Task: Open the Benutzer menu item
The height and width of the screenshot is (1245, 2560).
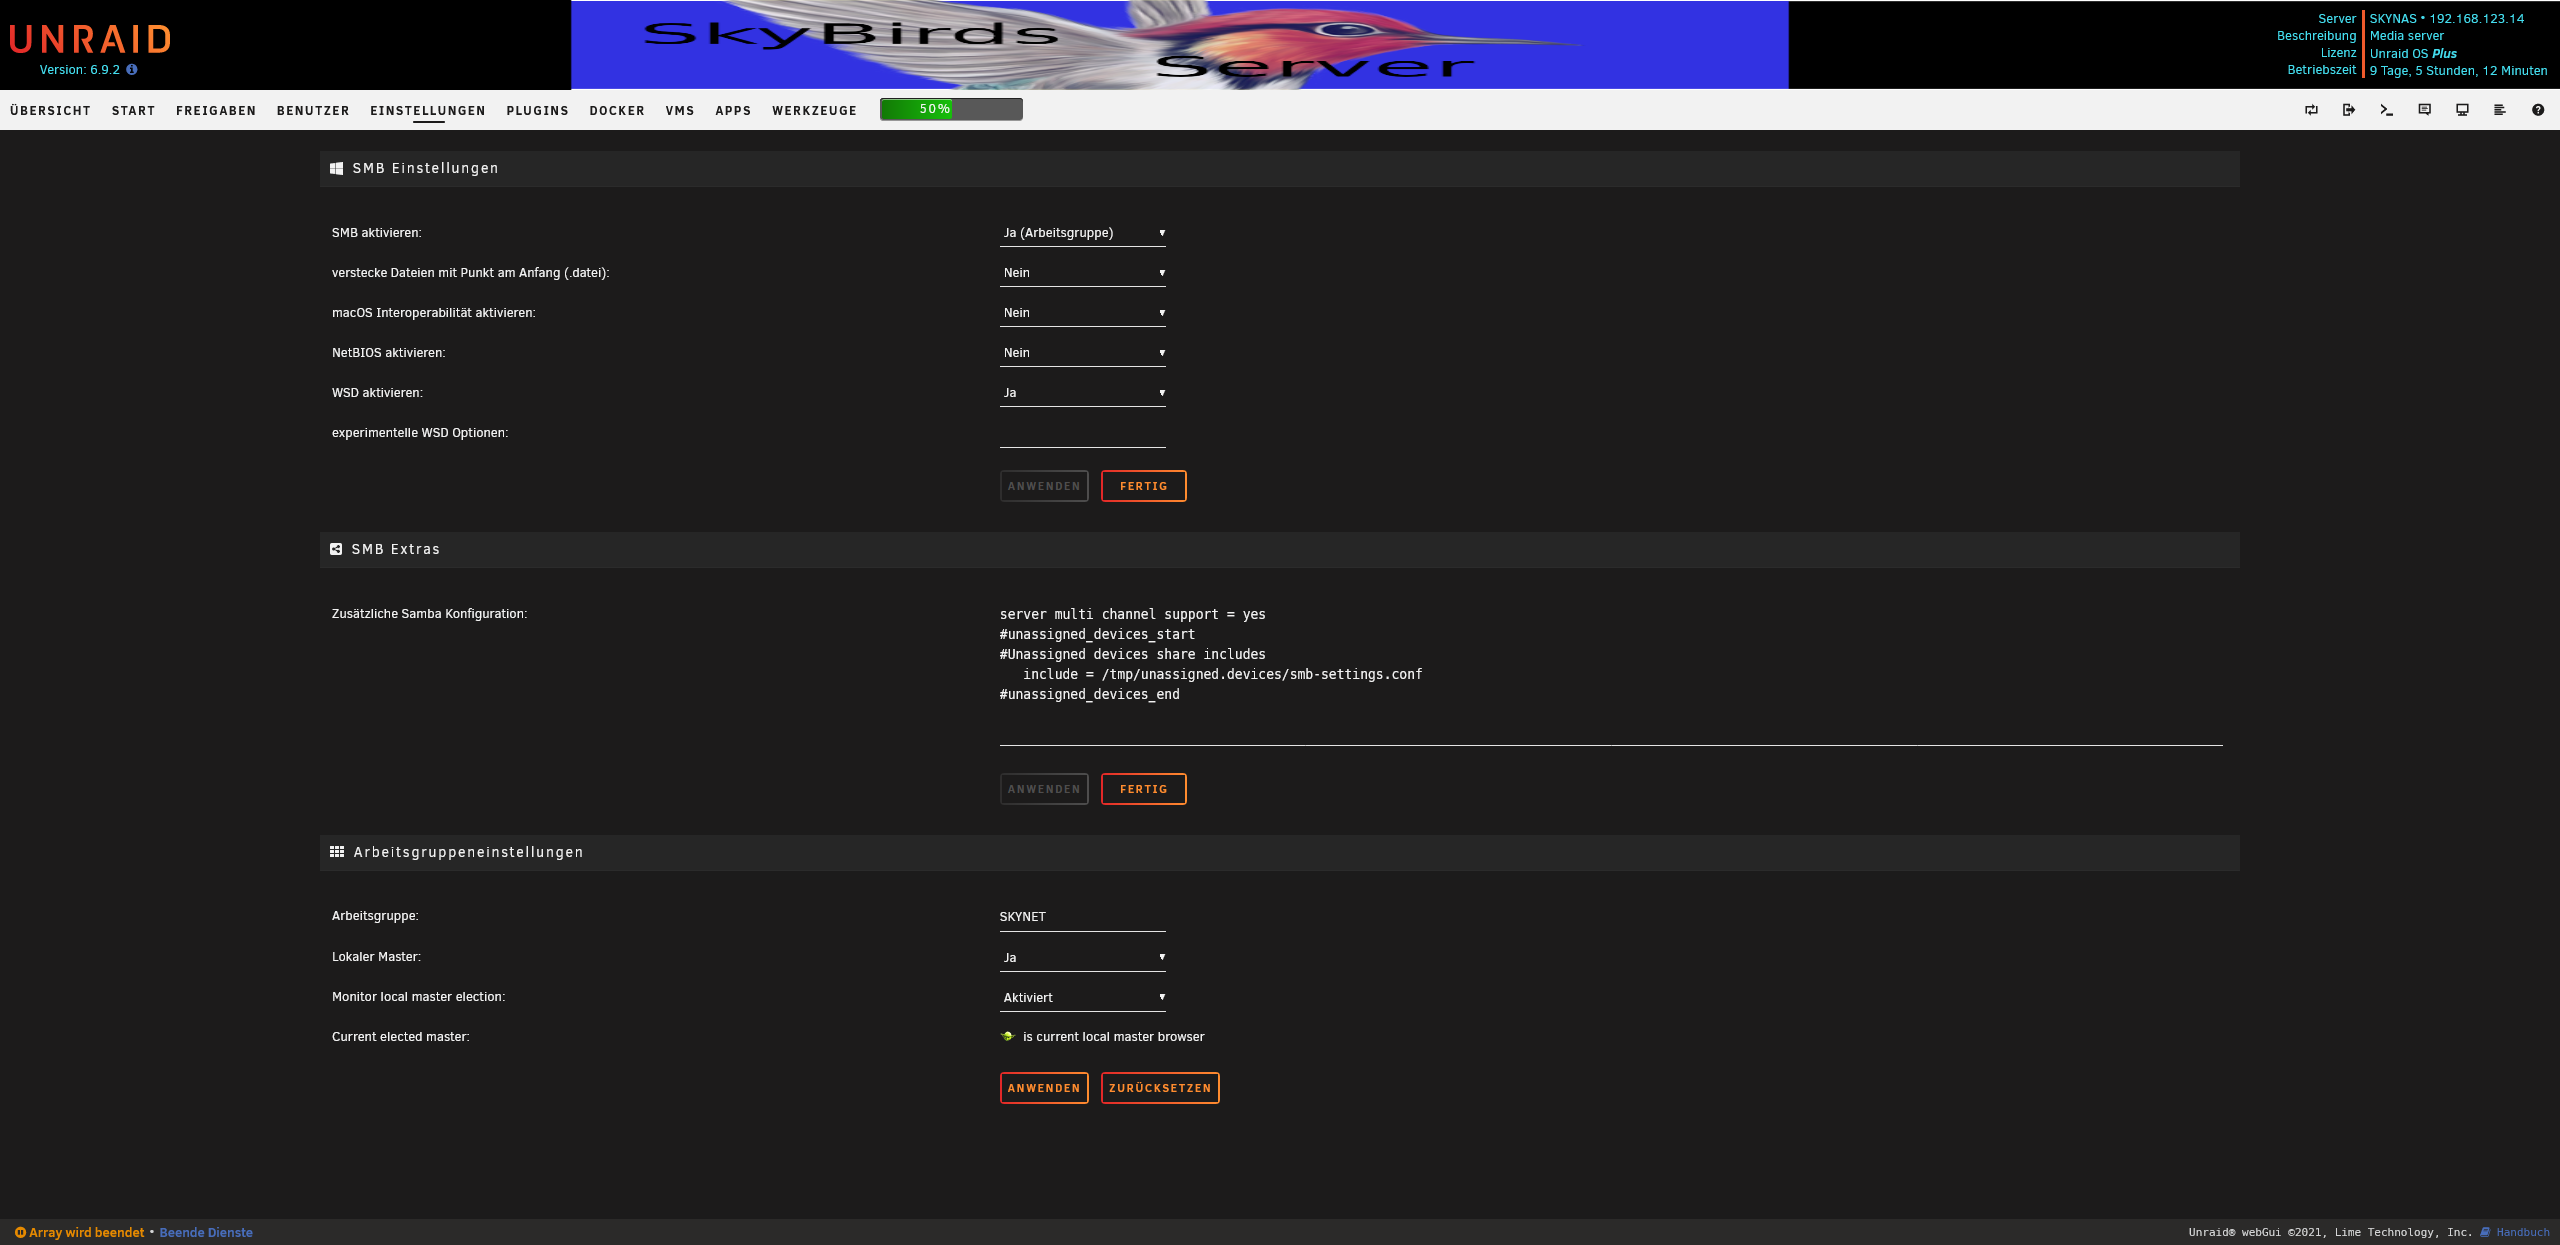Action: 313,111
